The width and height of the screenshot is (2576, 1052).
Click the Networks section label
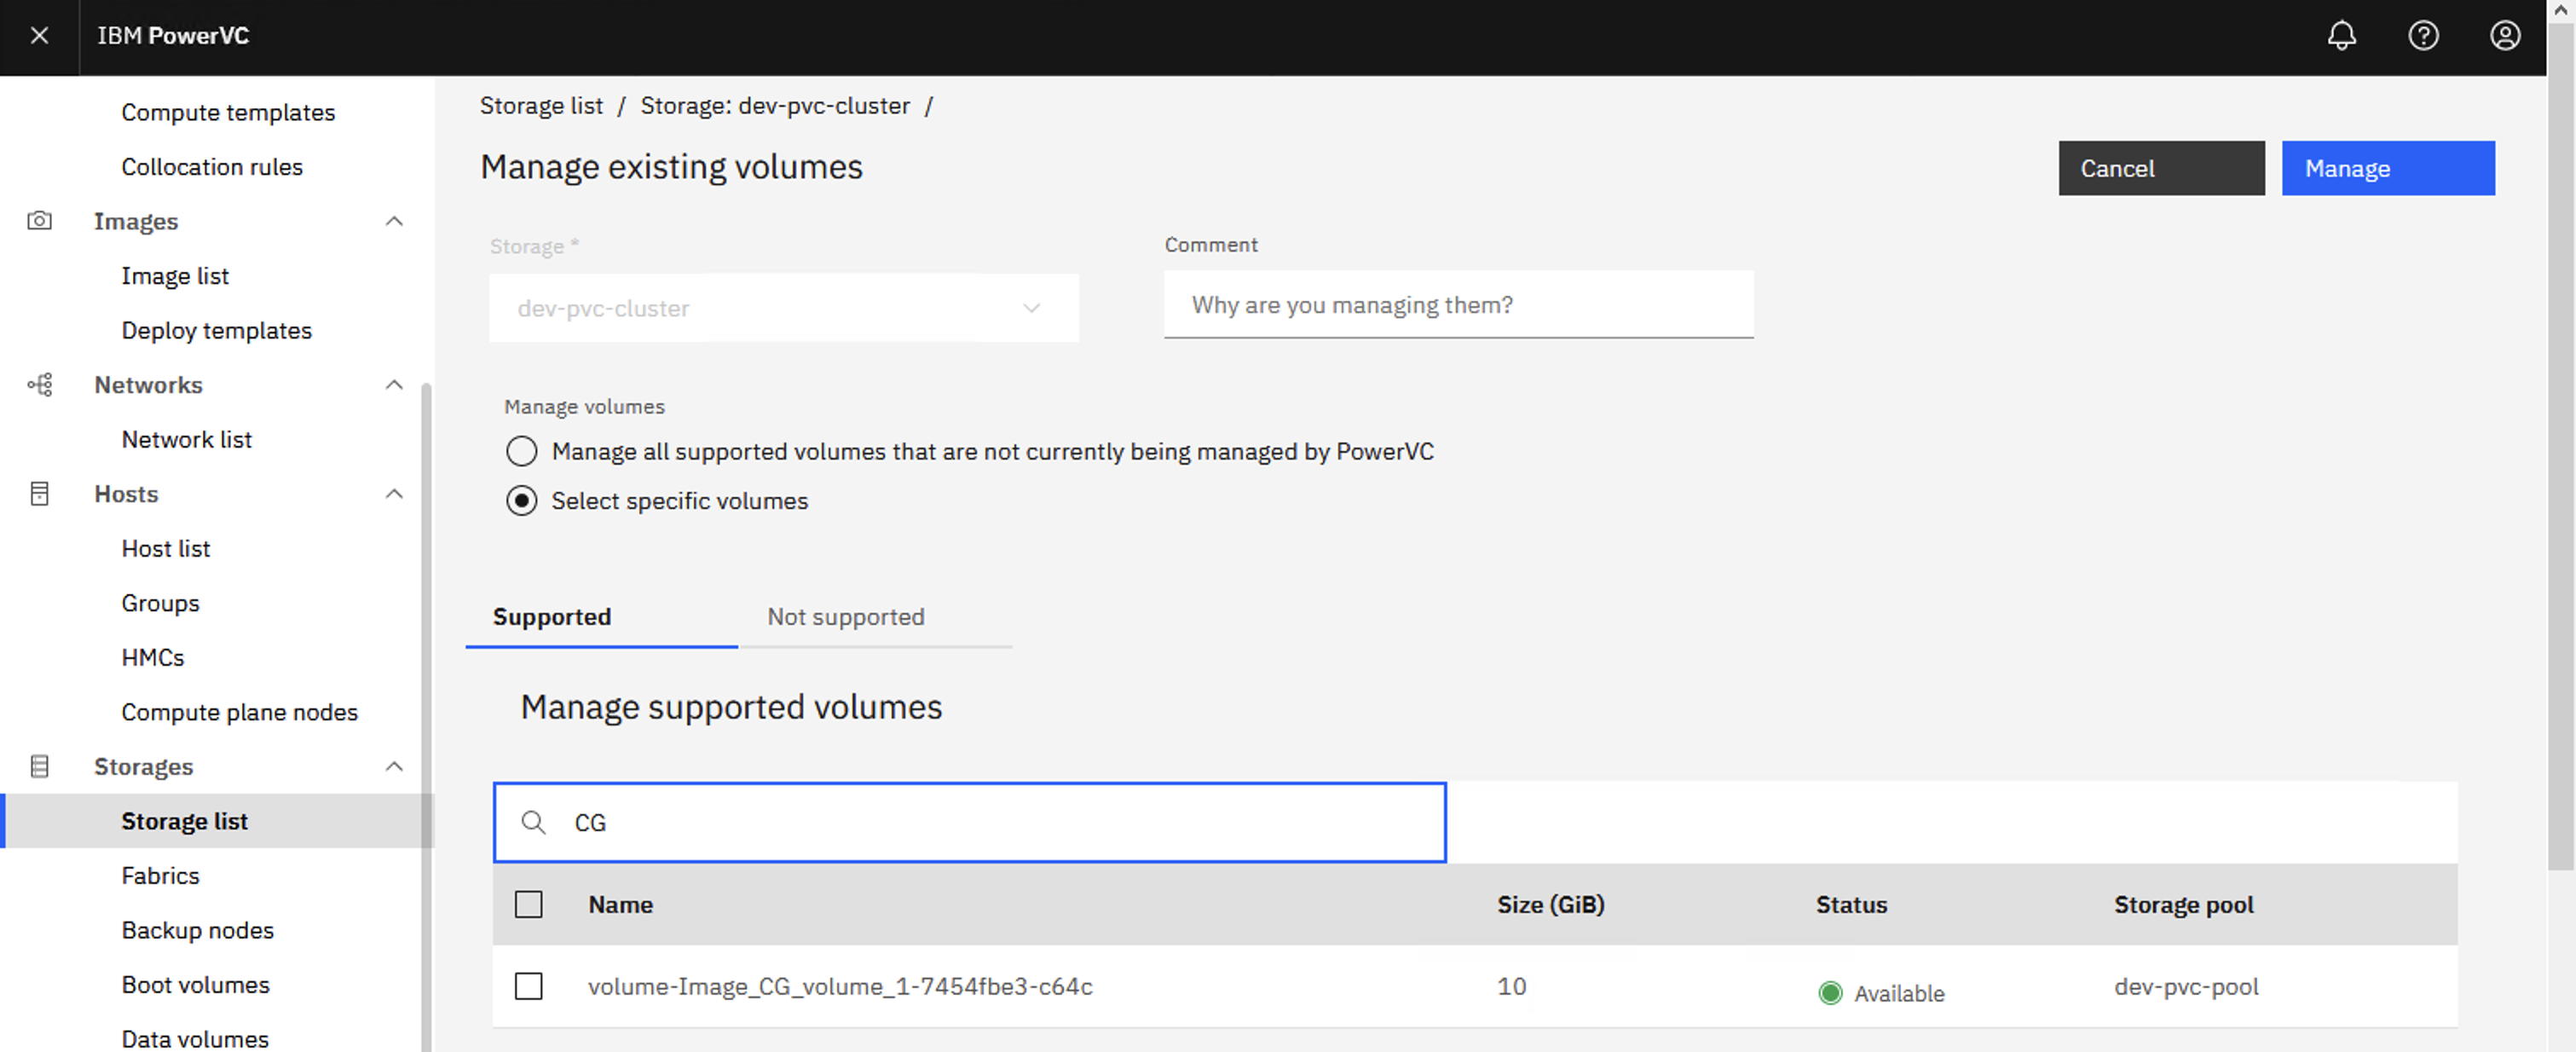point(148,385)
